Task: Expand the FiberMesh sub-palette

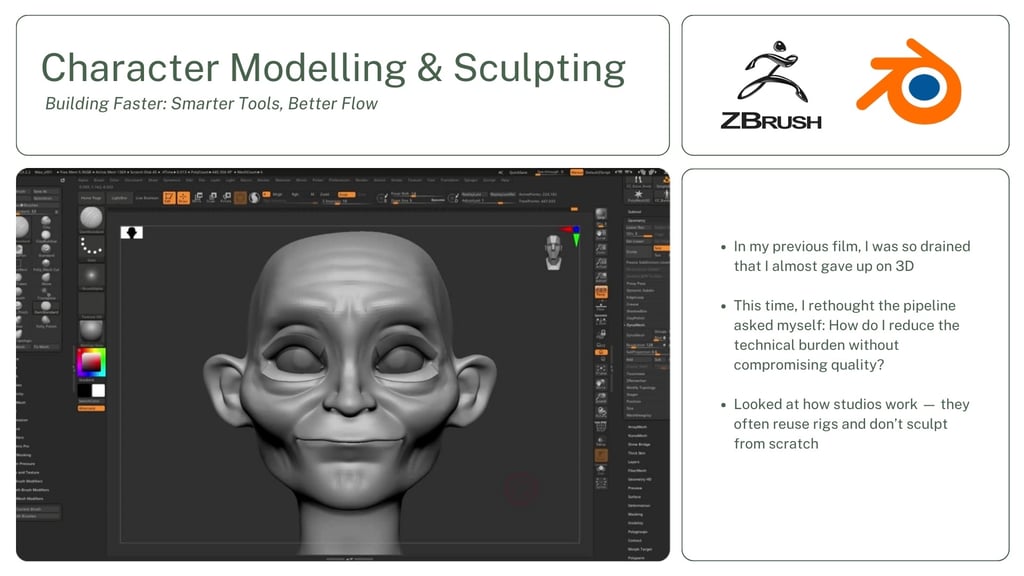Action: [637, 470]
